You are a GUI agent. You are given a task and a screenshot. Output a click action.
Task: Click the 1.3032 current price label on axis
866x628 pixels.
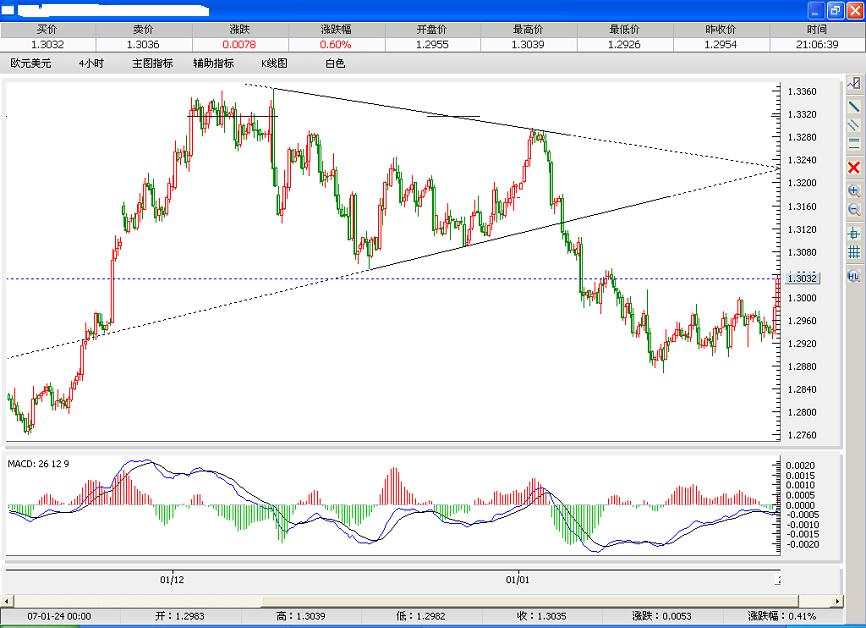pyautogui.click(x=801, y=278)
